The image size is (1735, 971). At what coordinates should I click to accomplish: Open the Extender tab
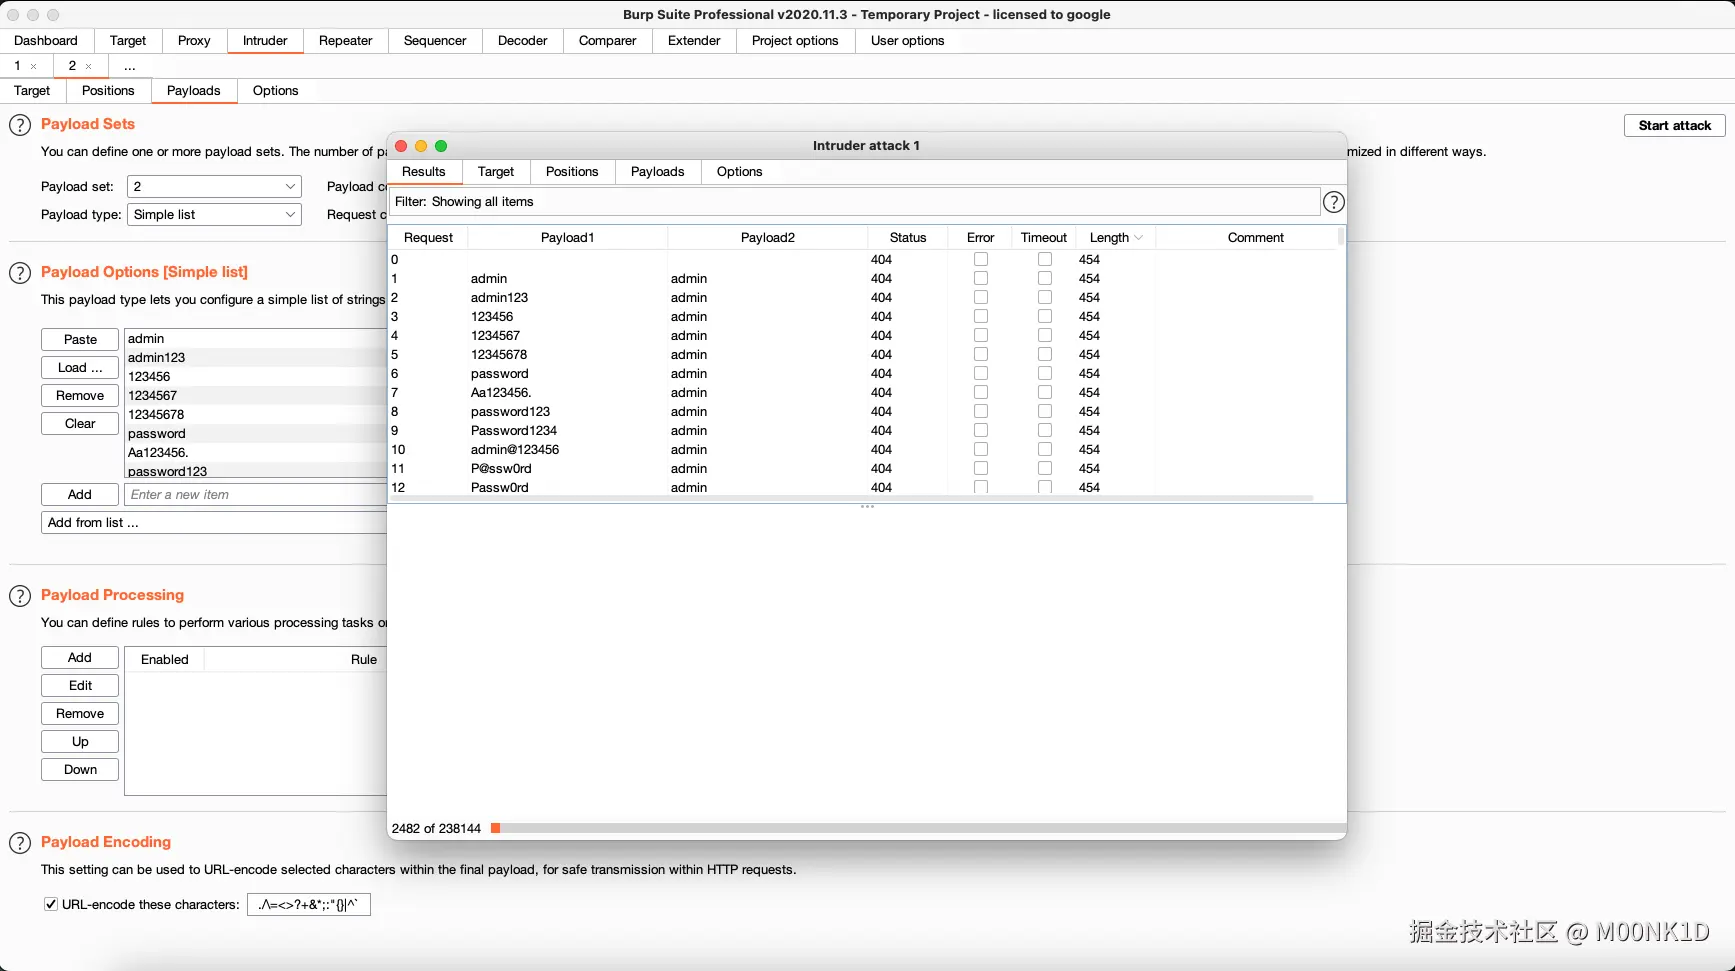coord(694,41)
